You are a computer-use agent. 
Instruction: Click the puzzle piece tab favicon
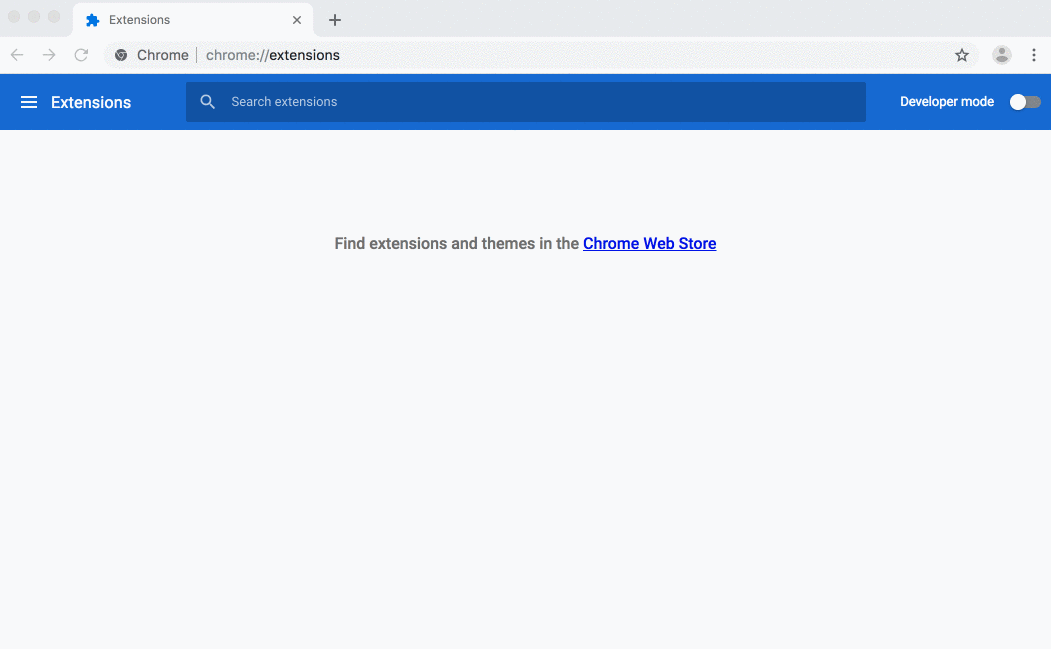[x=92, y=20]
